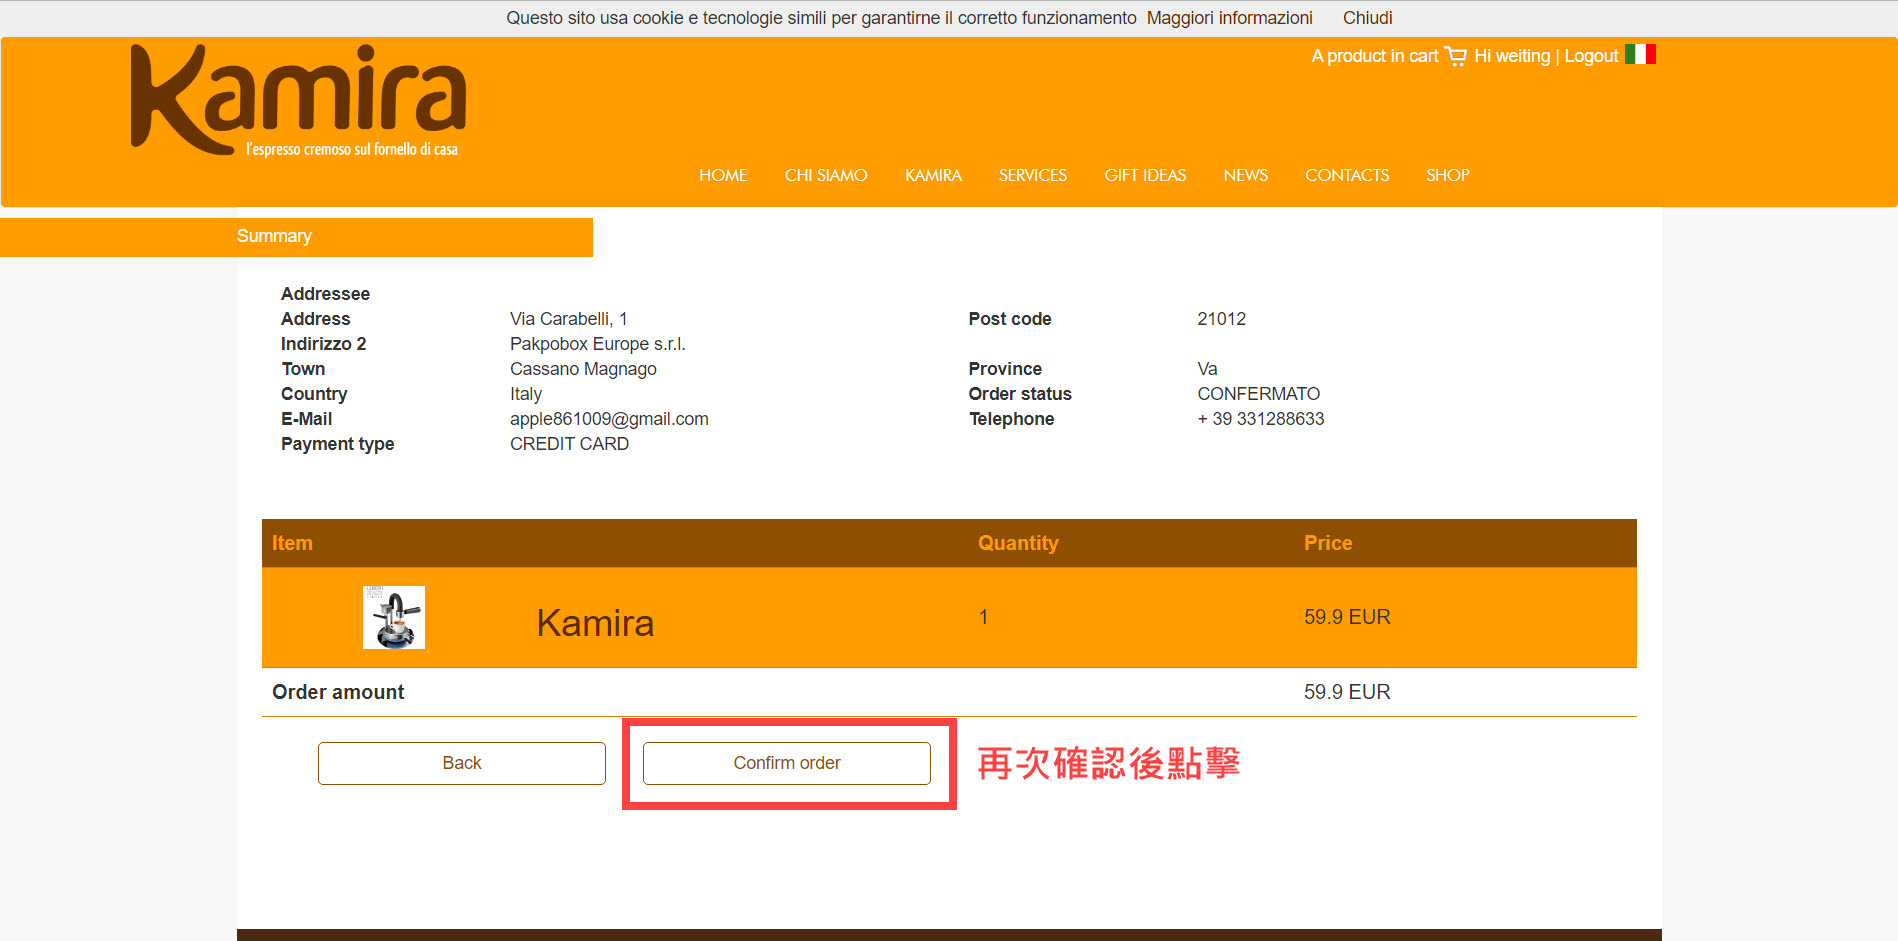Click the Italian flag language icon

coord(1640,54)
